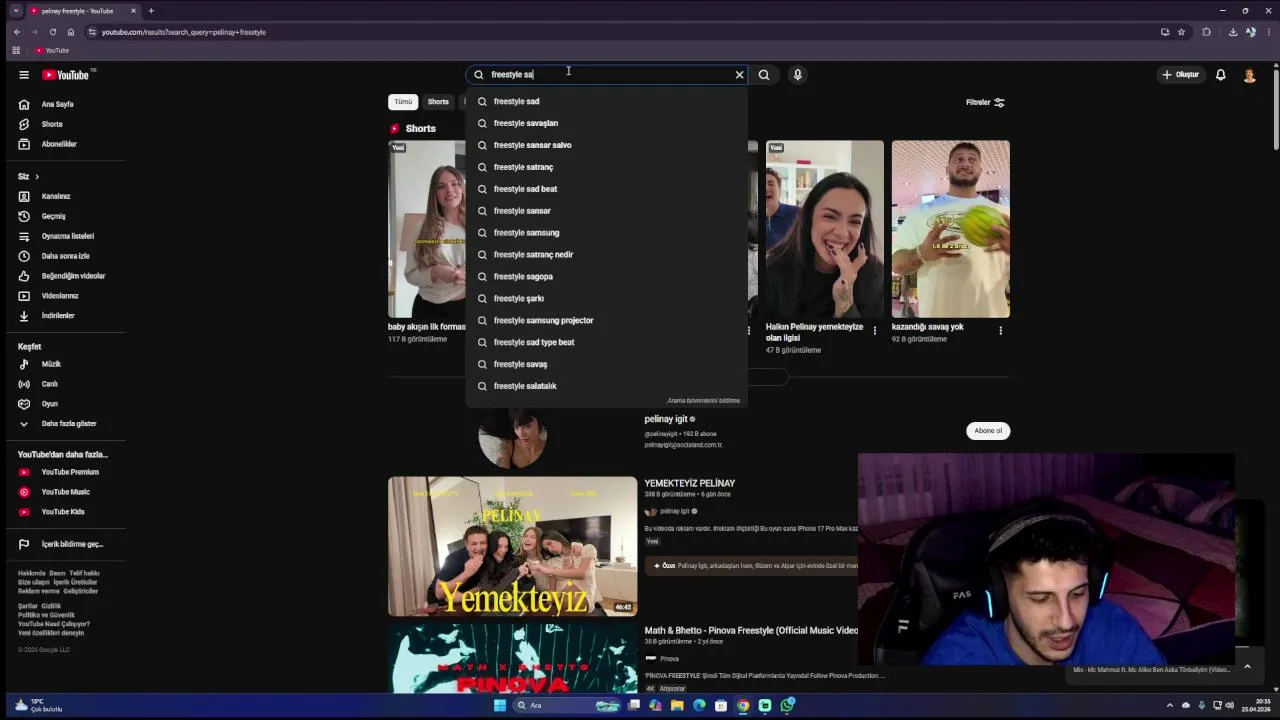
Task: Choose suggestion freestyle samsung
Action: (606, 233)
